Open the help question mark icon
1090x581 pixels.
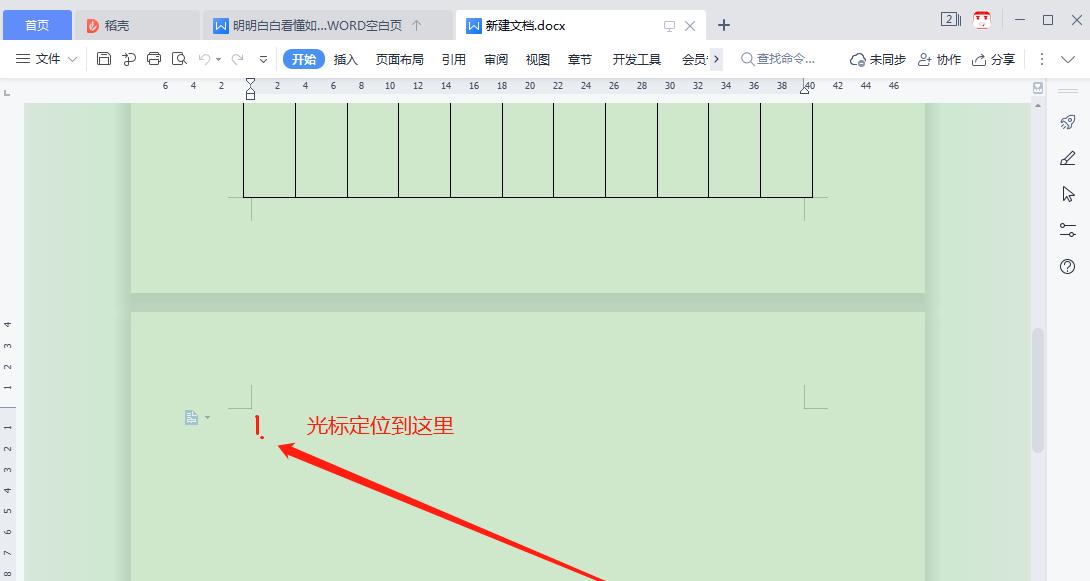[x=1068, y=266]
